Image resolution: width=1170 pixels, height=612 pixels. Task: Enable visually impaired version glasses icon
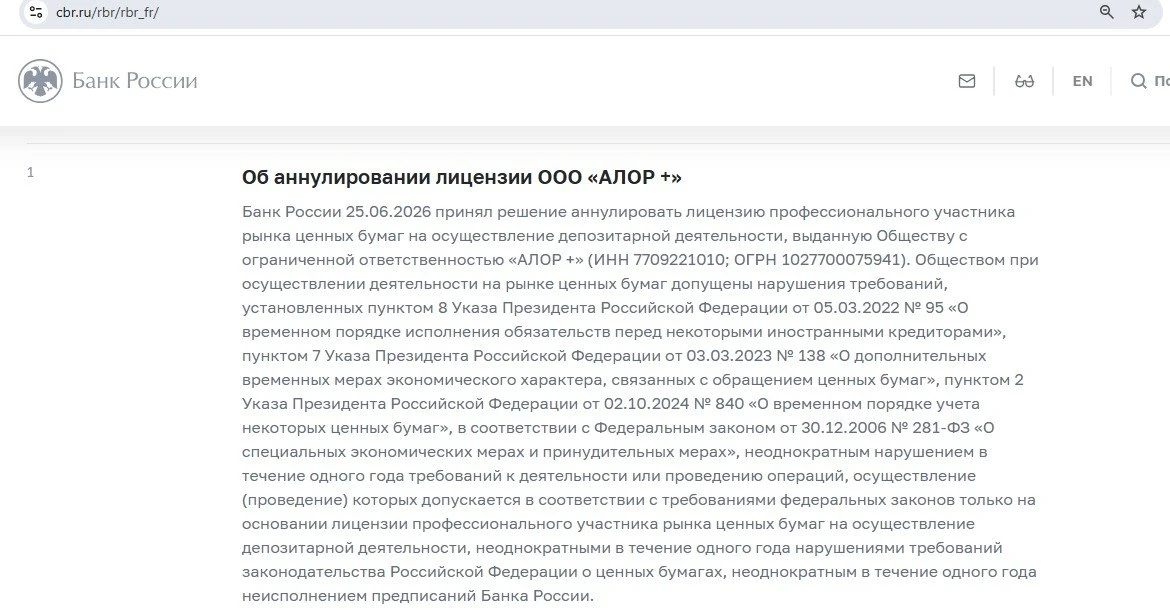pyautogui.click(x=1024, y=81)
